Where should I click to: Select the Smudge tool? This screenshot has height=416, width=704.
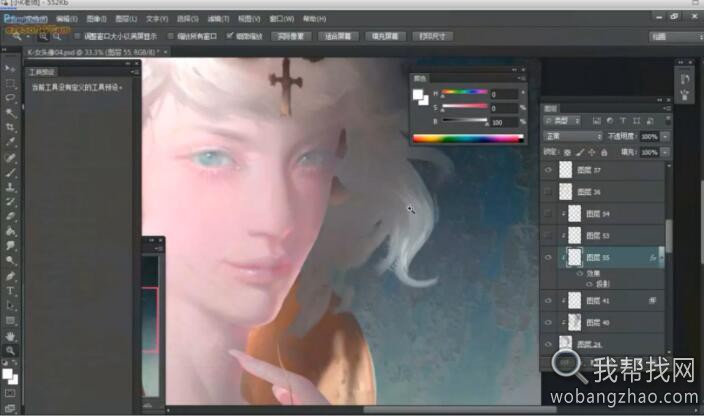tap(10, 245)
